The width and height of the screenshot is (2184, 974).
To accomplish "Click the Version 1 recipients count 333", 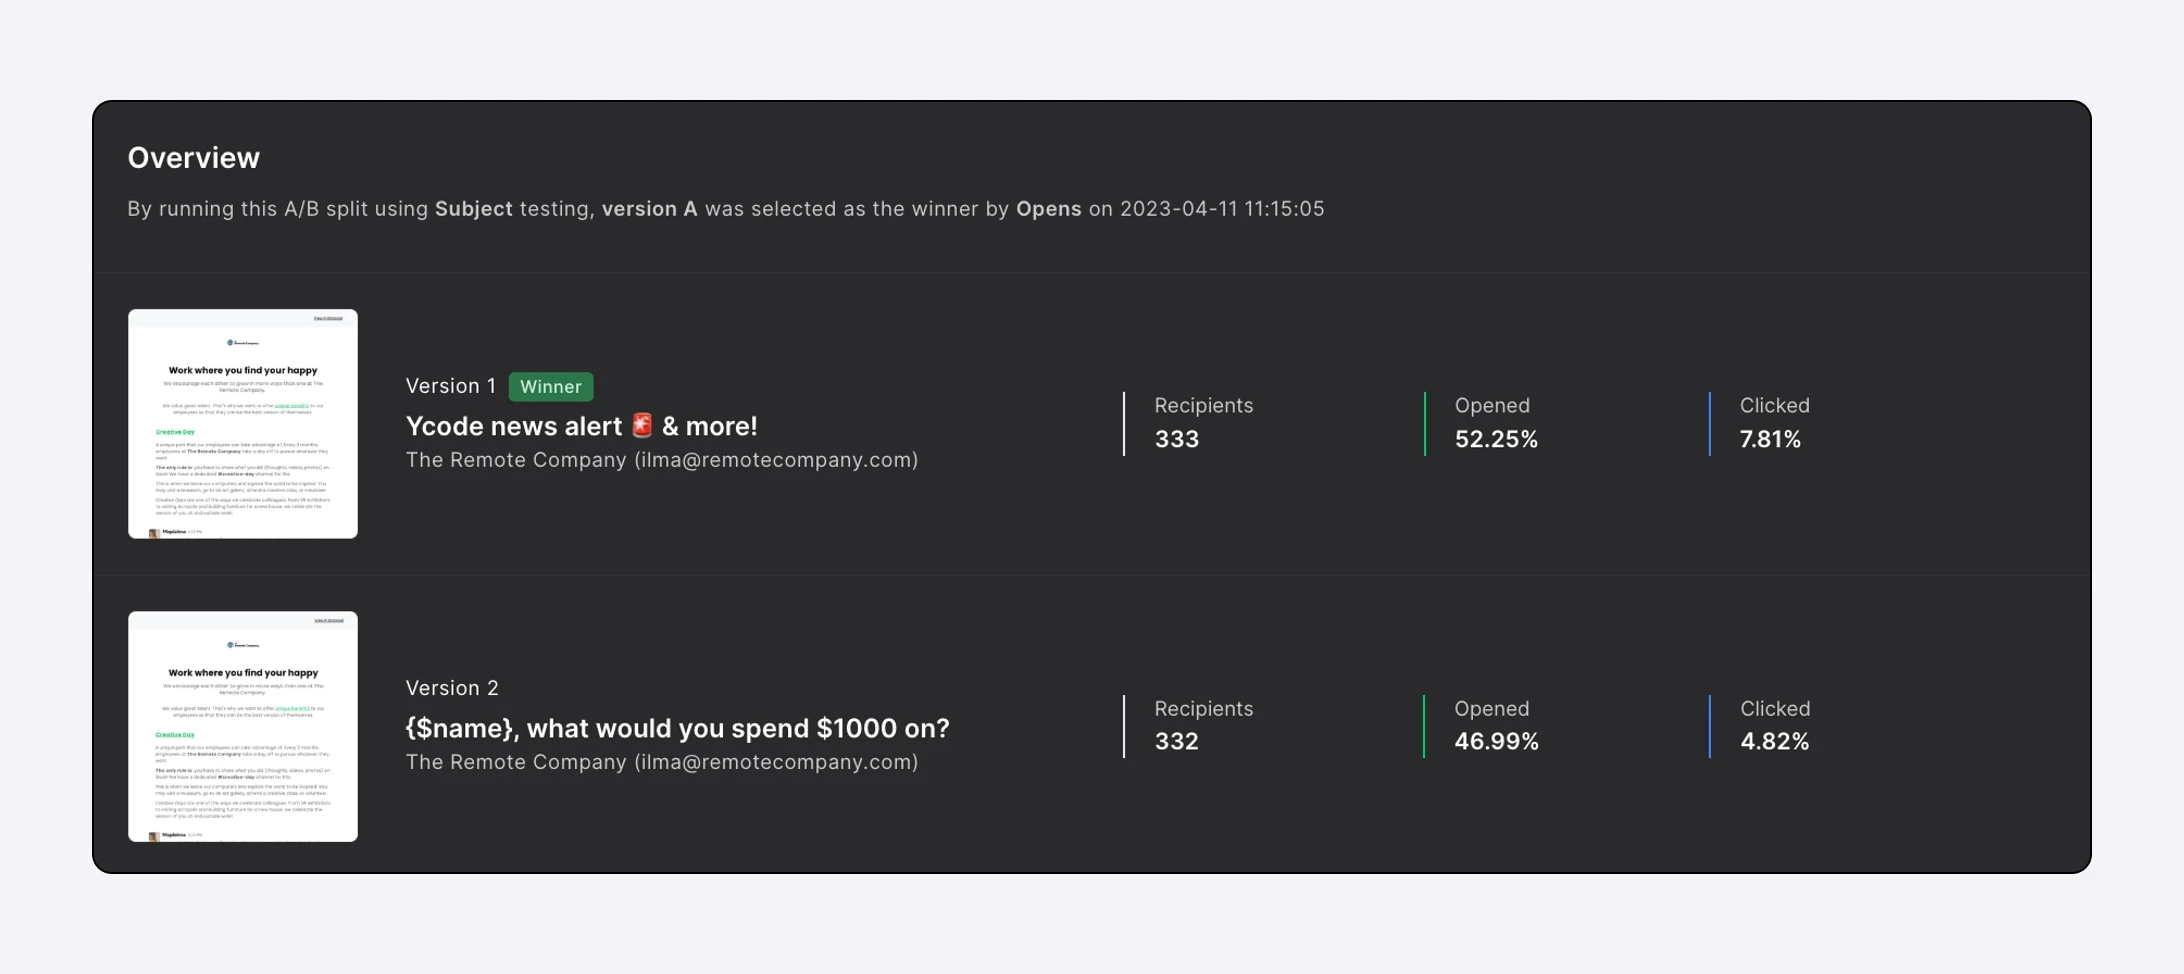I will (1176, 440).
